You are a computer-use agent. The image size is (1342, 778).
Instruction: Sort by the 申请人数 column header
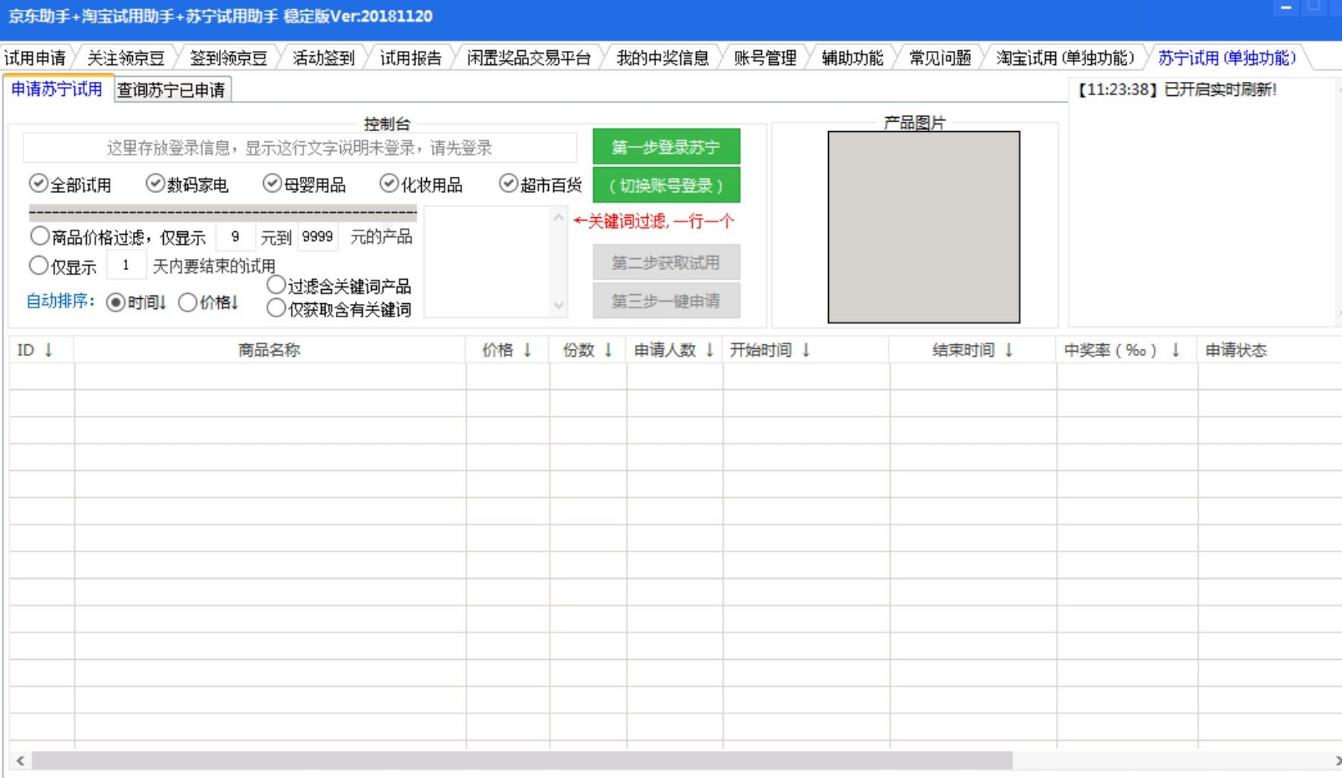[x=675, y=350]
